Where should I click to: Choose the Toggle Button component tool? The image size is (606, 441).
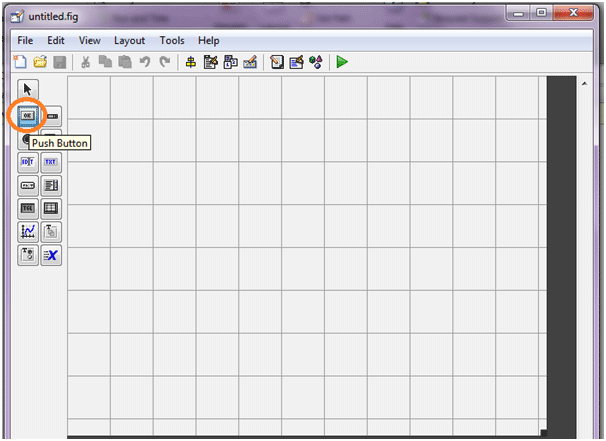[28, 208]
